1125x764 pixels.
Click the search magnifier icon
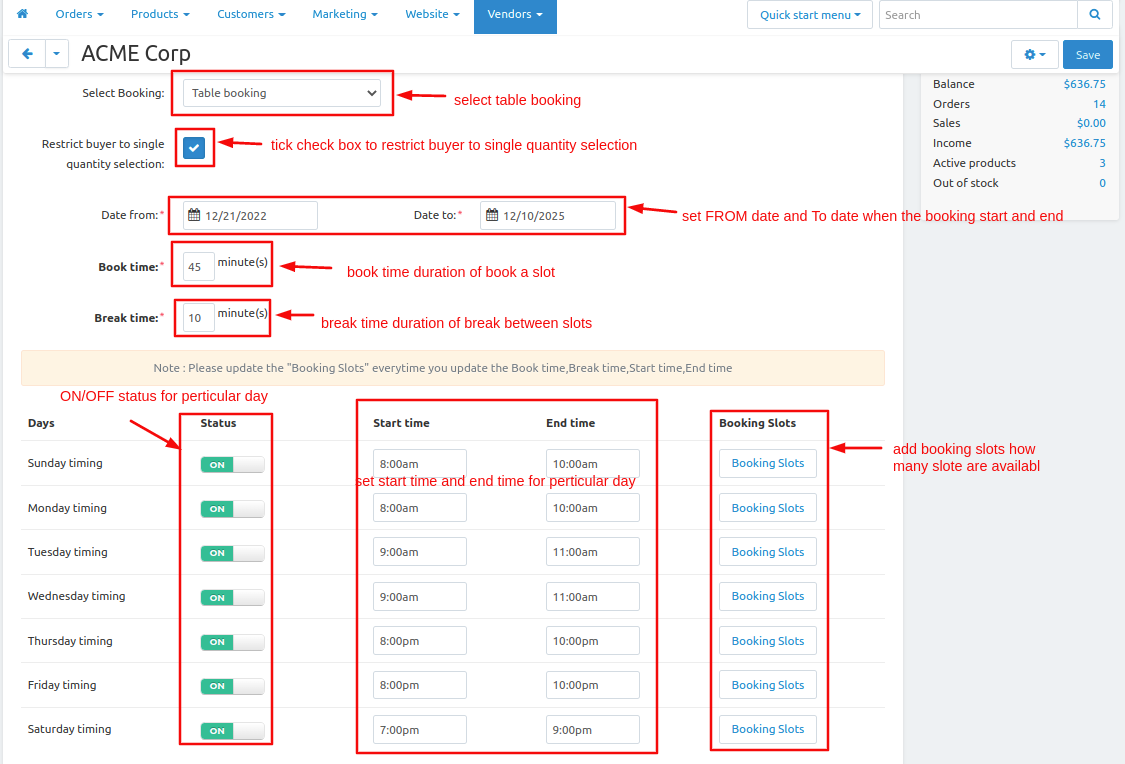(1095, 15)
